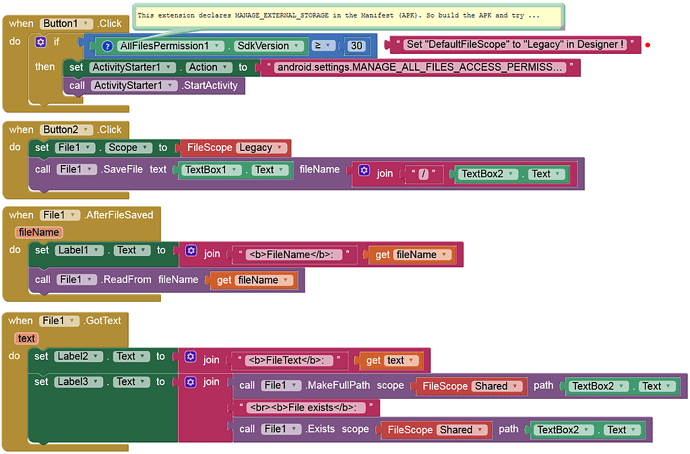Open the Label1 component dropdown
Screen dimensions: 690x454
(x=79, y=250)
